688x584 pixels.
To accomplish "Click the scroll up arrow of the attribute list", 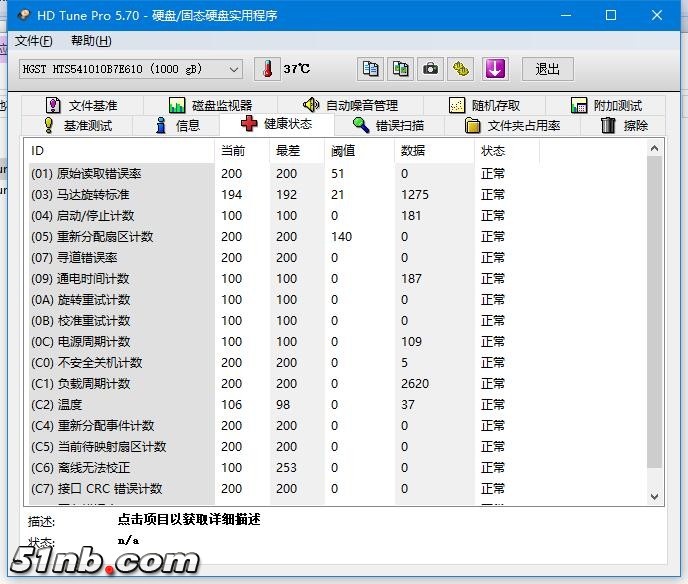I will coord(654,148).
